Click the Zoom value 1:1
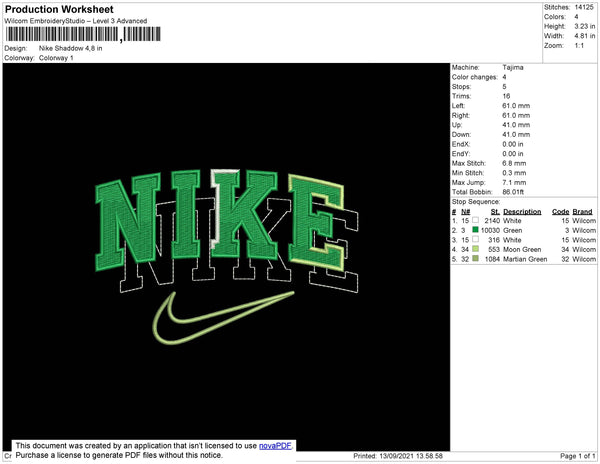The height and width of the screenshot is (464, 600). pos(579,46)
